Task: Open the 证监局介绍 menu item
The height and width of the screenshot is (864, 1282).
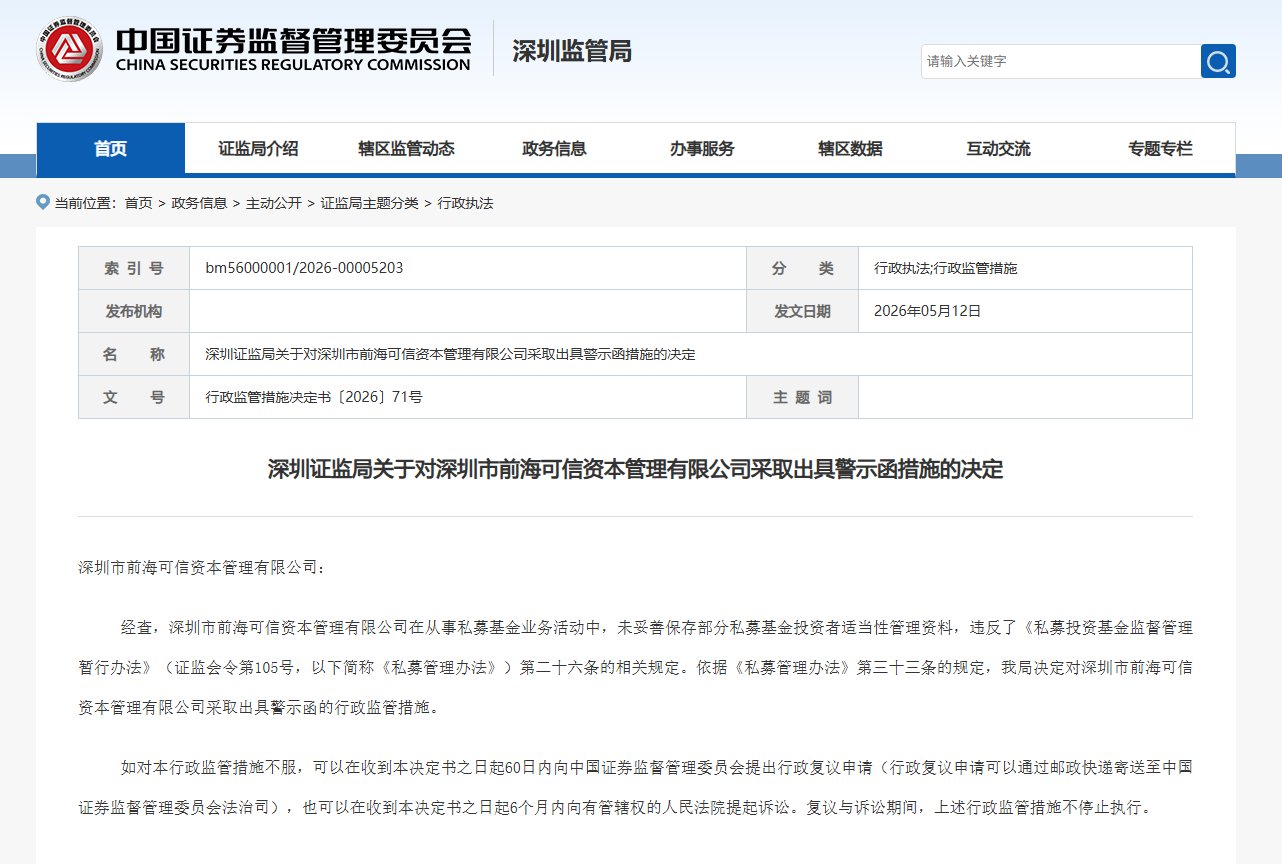Action: (258, 149)
